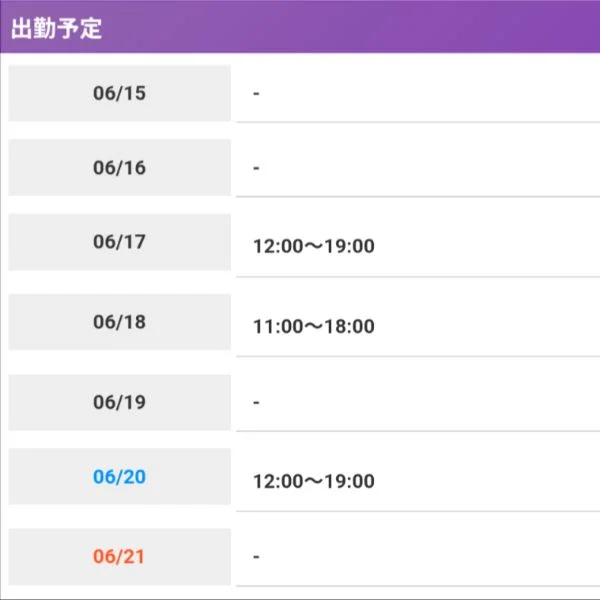
Task: Click the 12:00～19:00 shift on 06/20
Action: pyautogui.click(x=314, y=481)
